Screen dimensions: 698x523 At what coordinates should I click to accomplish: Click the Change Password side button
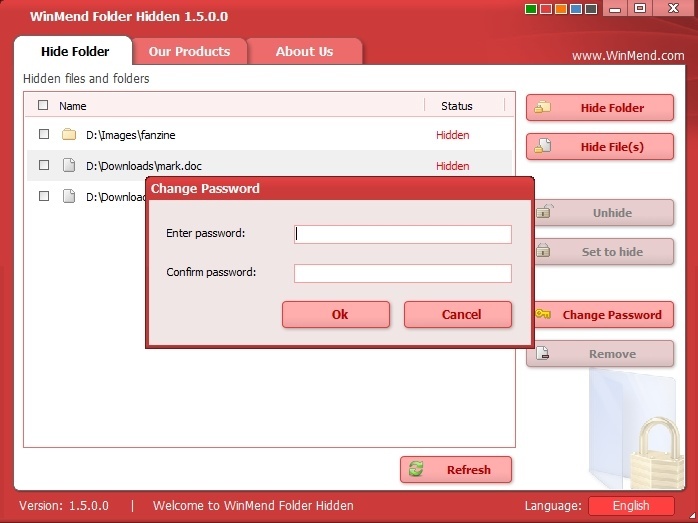[x=604, y=315]
